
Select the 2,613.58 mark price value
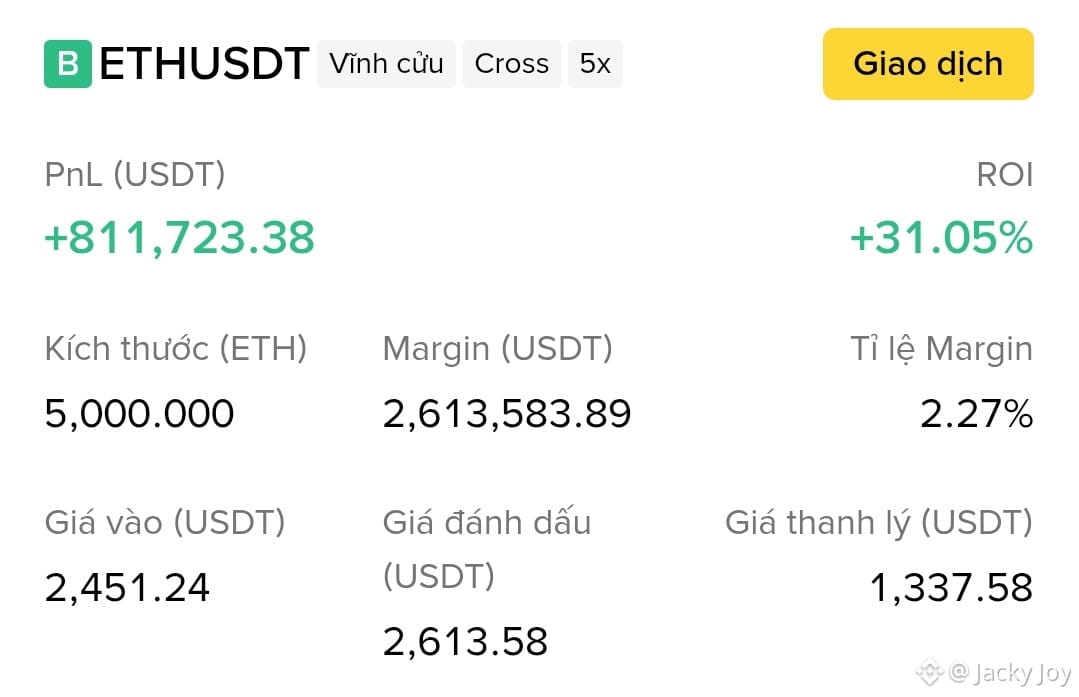[x=465, y=641]
